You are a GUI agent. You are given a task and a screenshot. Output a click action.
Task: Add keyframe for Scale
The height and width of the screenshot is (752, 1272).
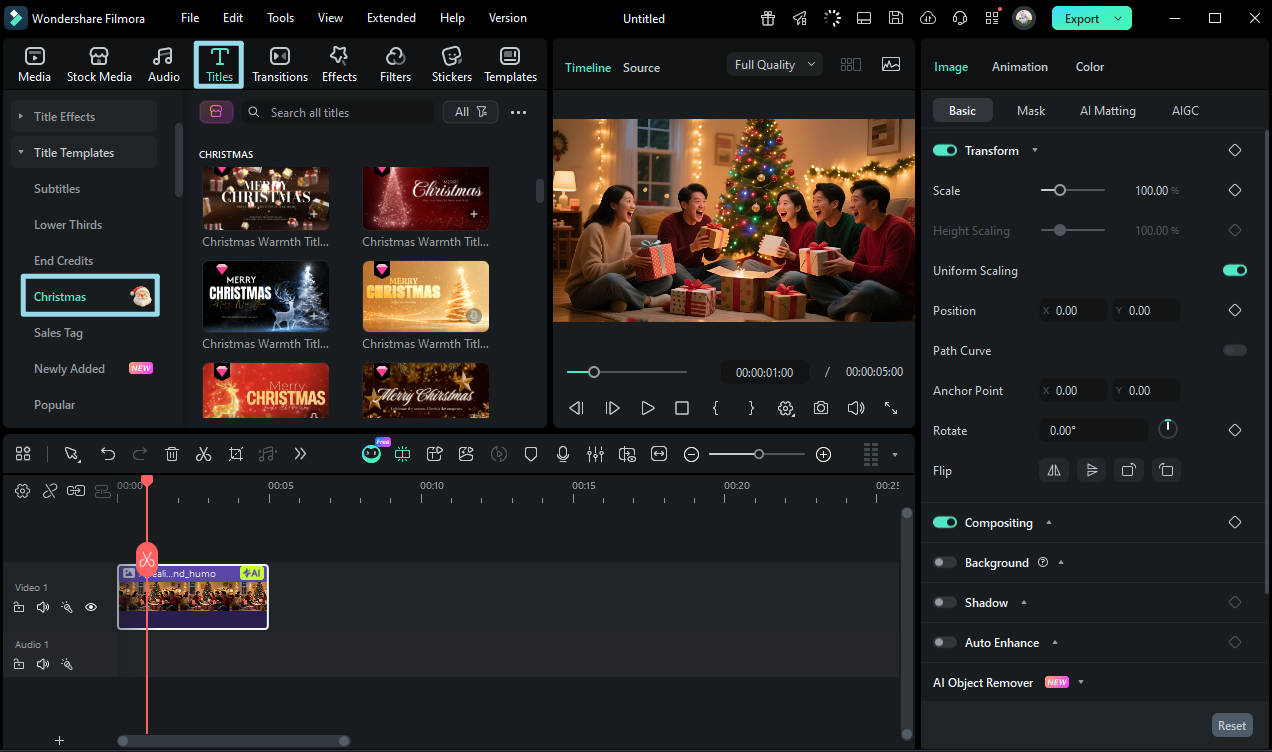click(x=1235, y=190)
